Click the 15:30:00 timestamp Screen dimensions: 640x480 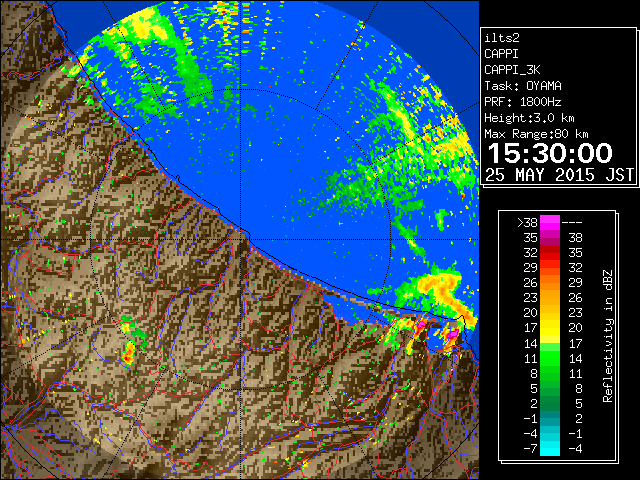coord(550,153)
